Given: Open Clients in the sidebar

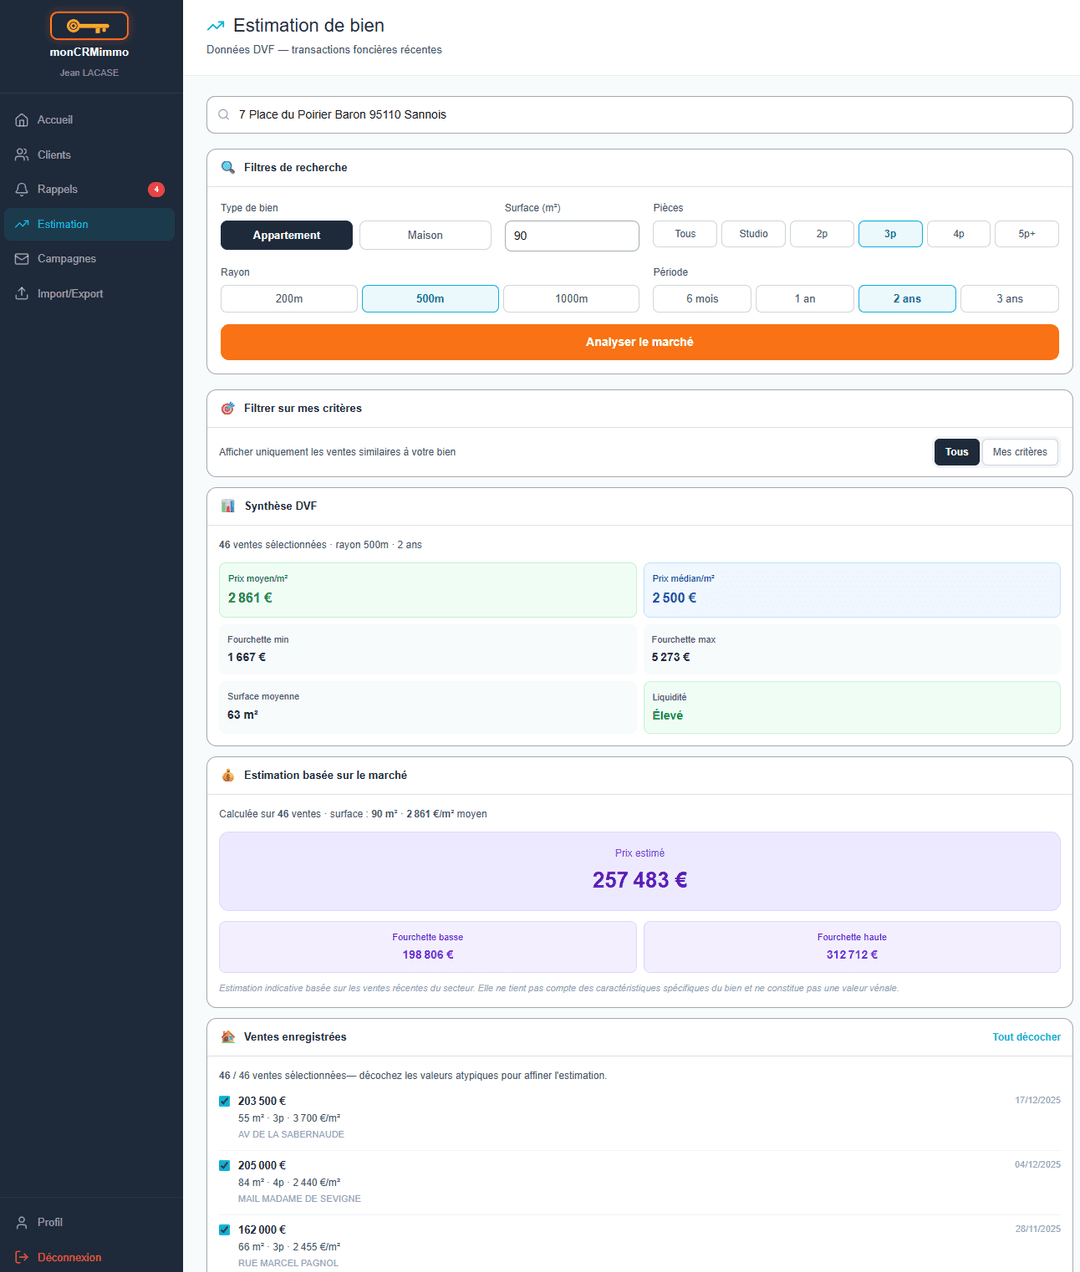Looking at the screenshot, I should pos(89,155).
